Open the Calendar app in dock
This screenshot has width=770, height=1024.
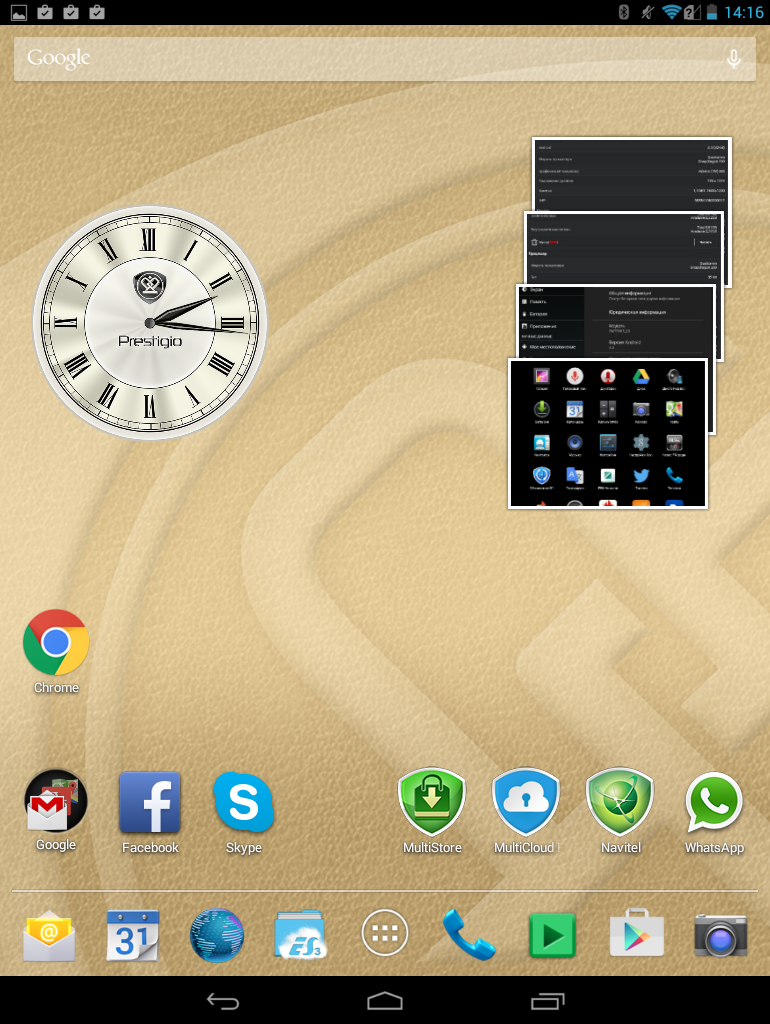(x=133, y=935)
